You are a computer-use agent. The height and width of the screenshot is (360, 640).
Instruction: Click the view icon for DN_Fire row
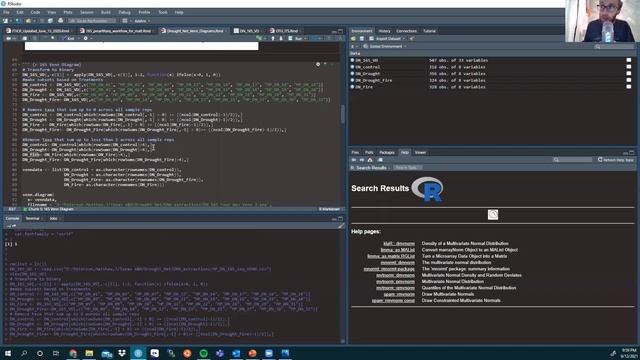pyautogui.click(x=629, y=87)
